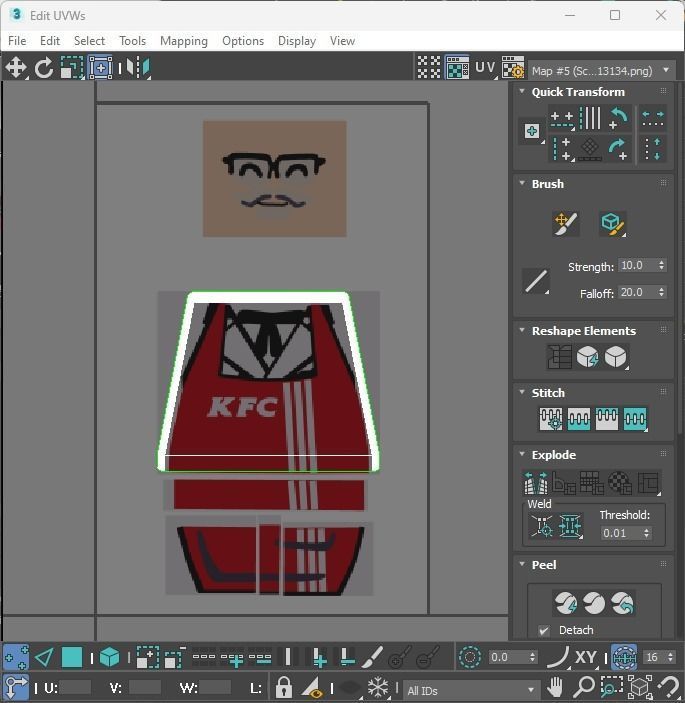Image resolution: width=685 pixels, height=703 pixels.
Task: Collapse the Brush rollout
Action: (522, 183)
